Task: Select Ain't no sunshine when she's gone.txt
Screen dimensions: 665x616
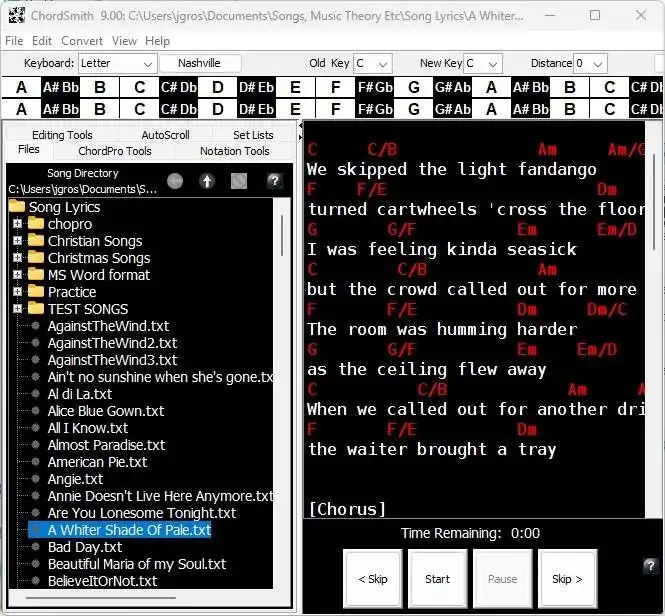Action: point(160,377)
